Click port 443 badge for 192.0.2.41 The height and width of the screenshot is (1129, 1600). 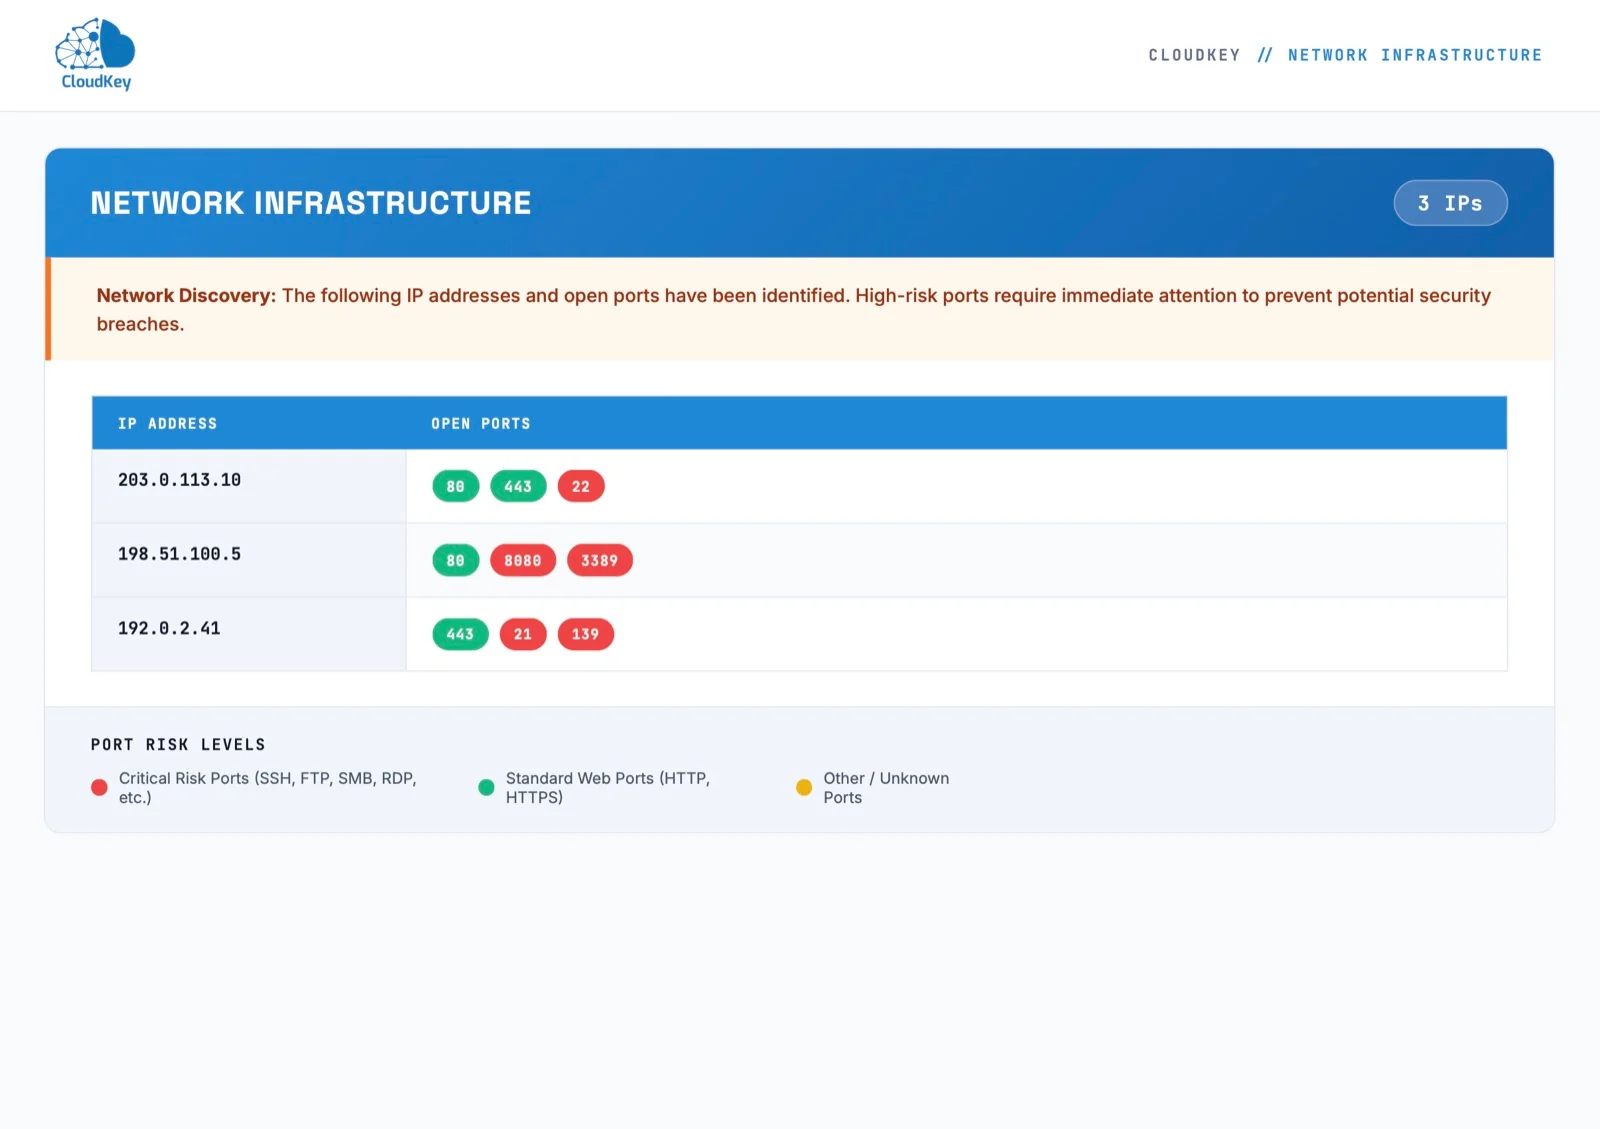coord(460,634)
